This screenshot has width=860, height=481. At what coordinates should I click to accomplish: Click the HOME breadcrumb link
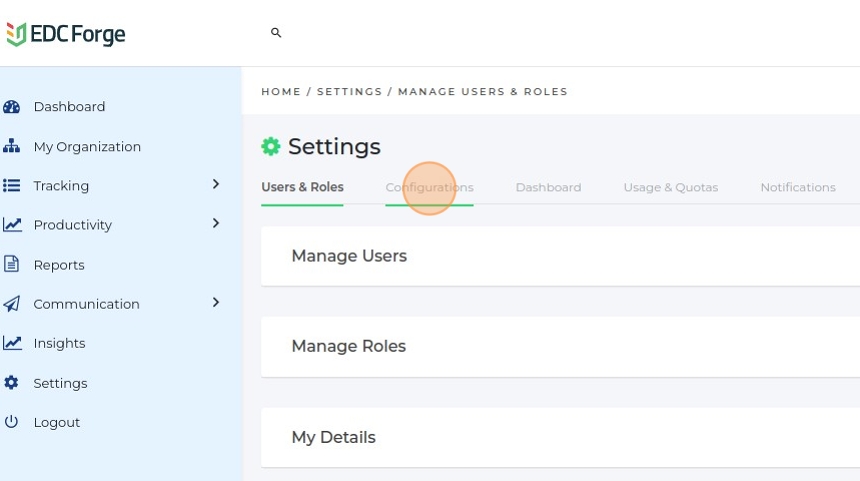281,91
